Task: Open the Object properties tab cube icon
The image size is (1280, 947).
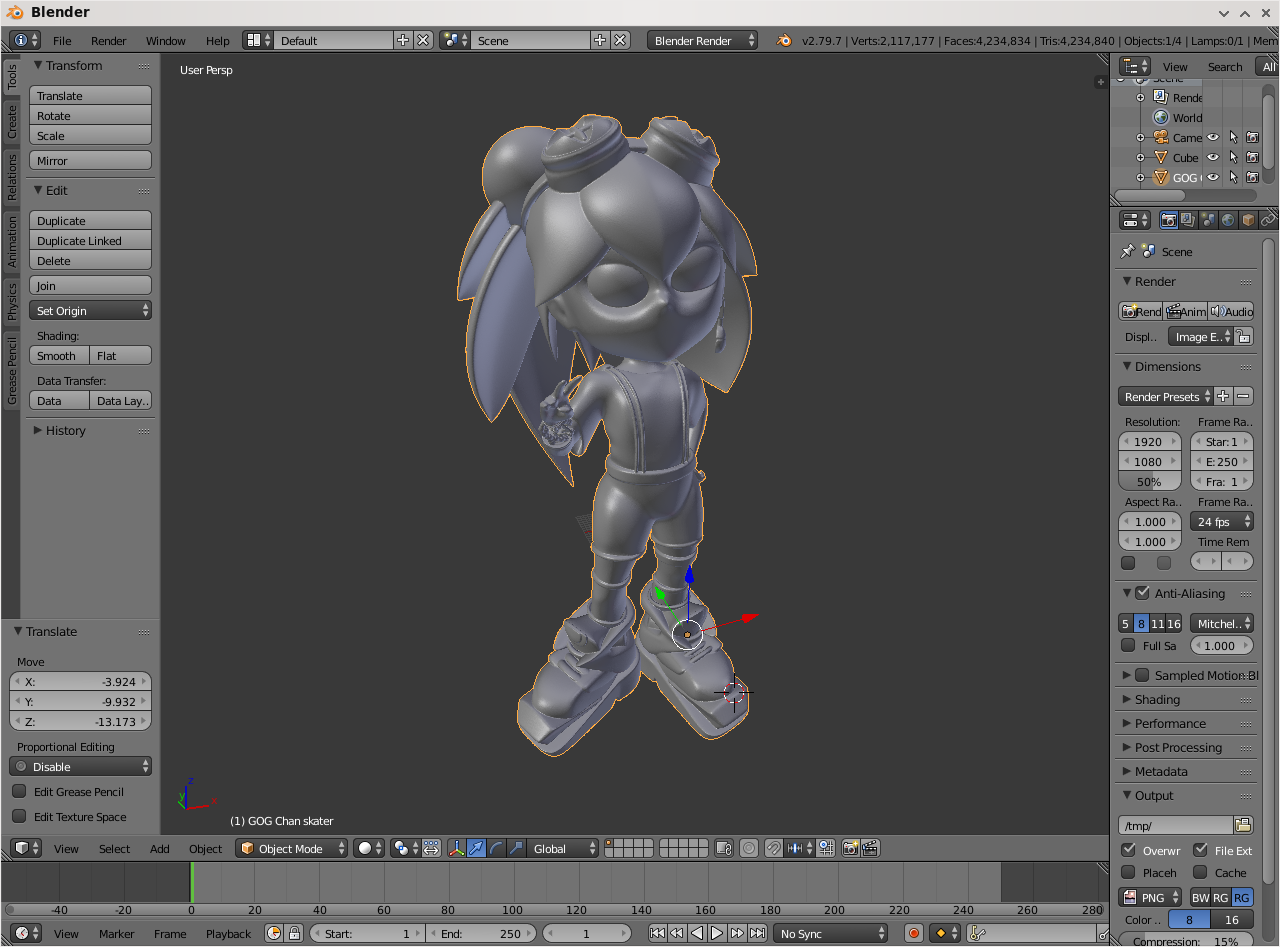Action: point(1248,220)
